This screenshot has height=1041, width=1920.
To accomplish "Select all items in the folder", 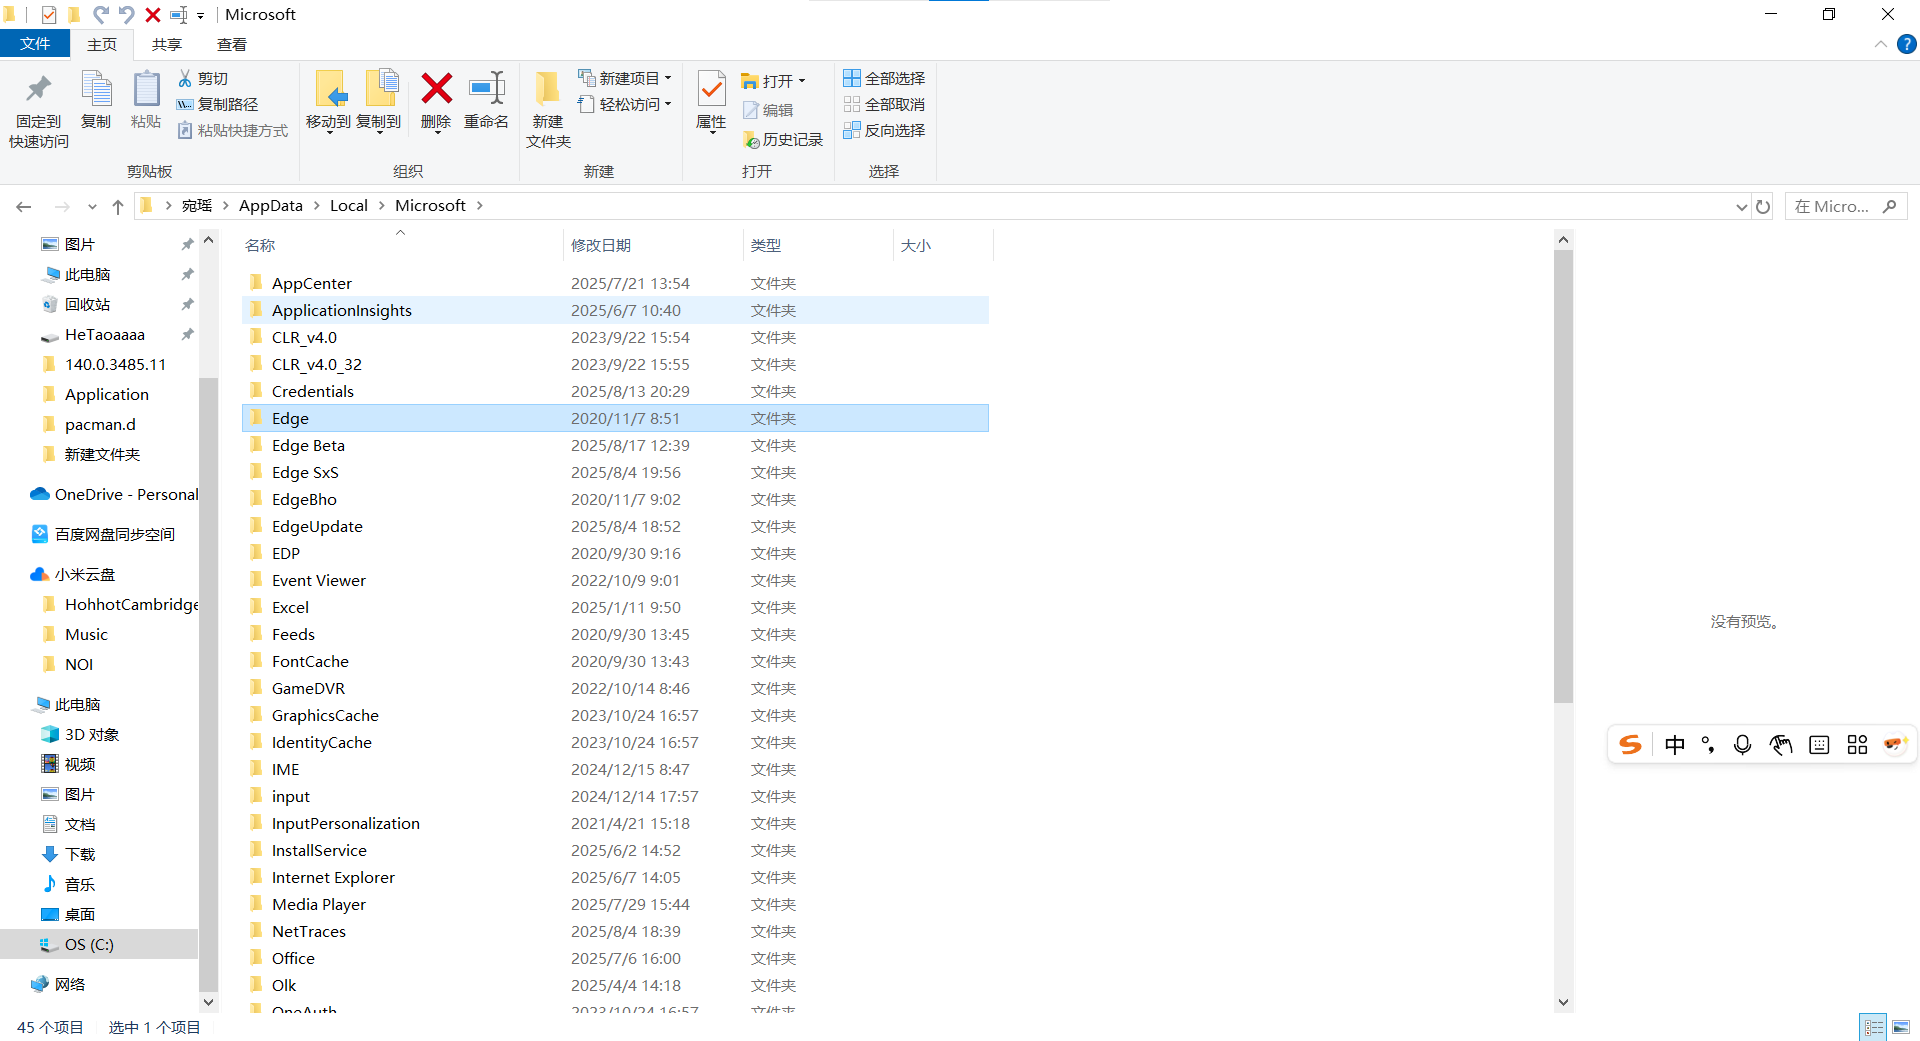I will tap(884, 78).
